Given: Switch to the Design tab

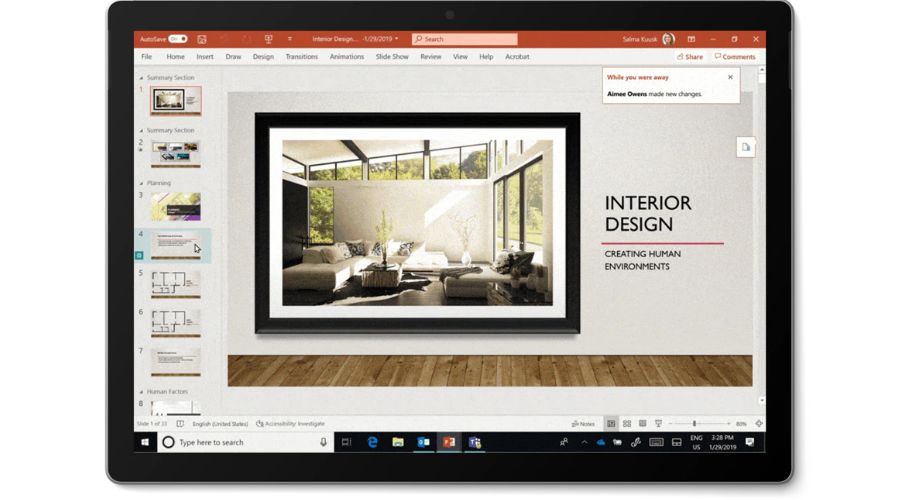Looking at the screenshot, I should (x=263, y=57).
